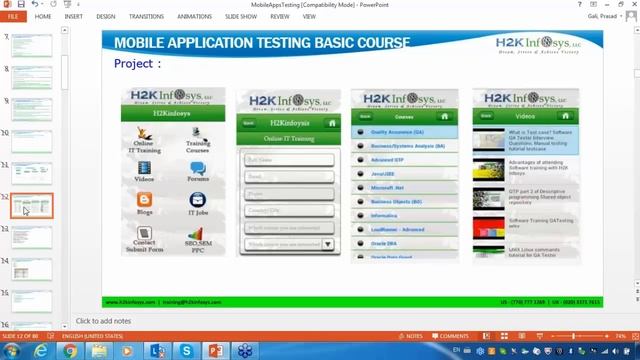Expand Customize Quick Access Toolbar arrow
Screen dimensions: 640x360
tap(78, 4)
